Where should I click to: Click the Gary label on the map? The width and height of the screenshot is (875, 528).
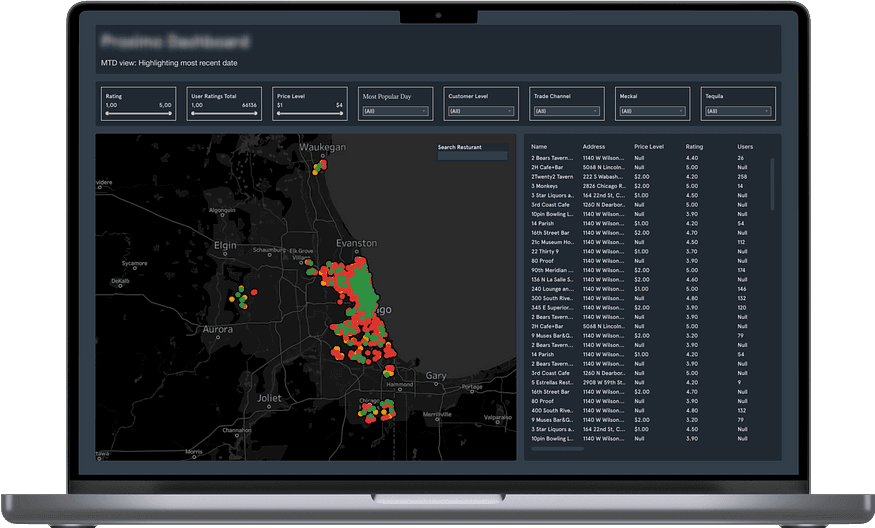436,376
